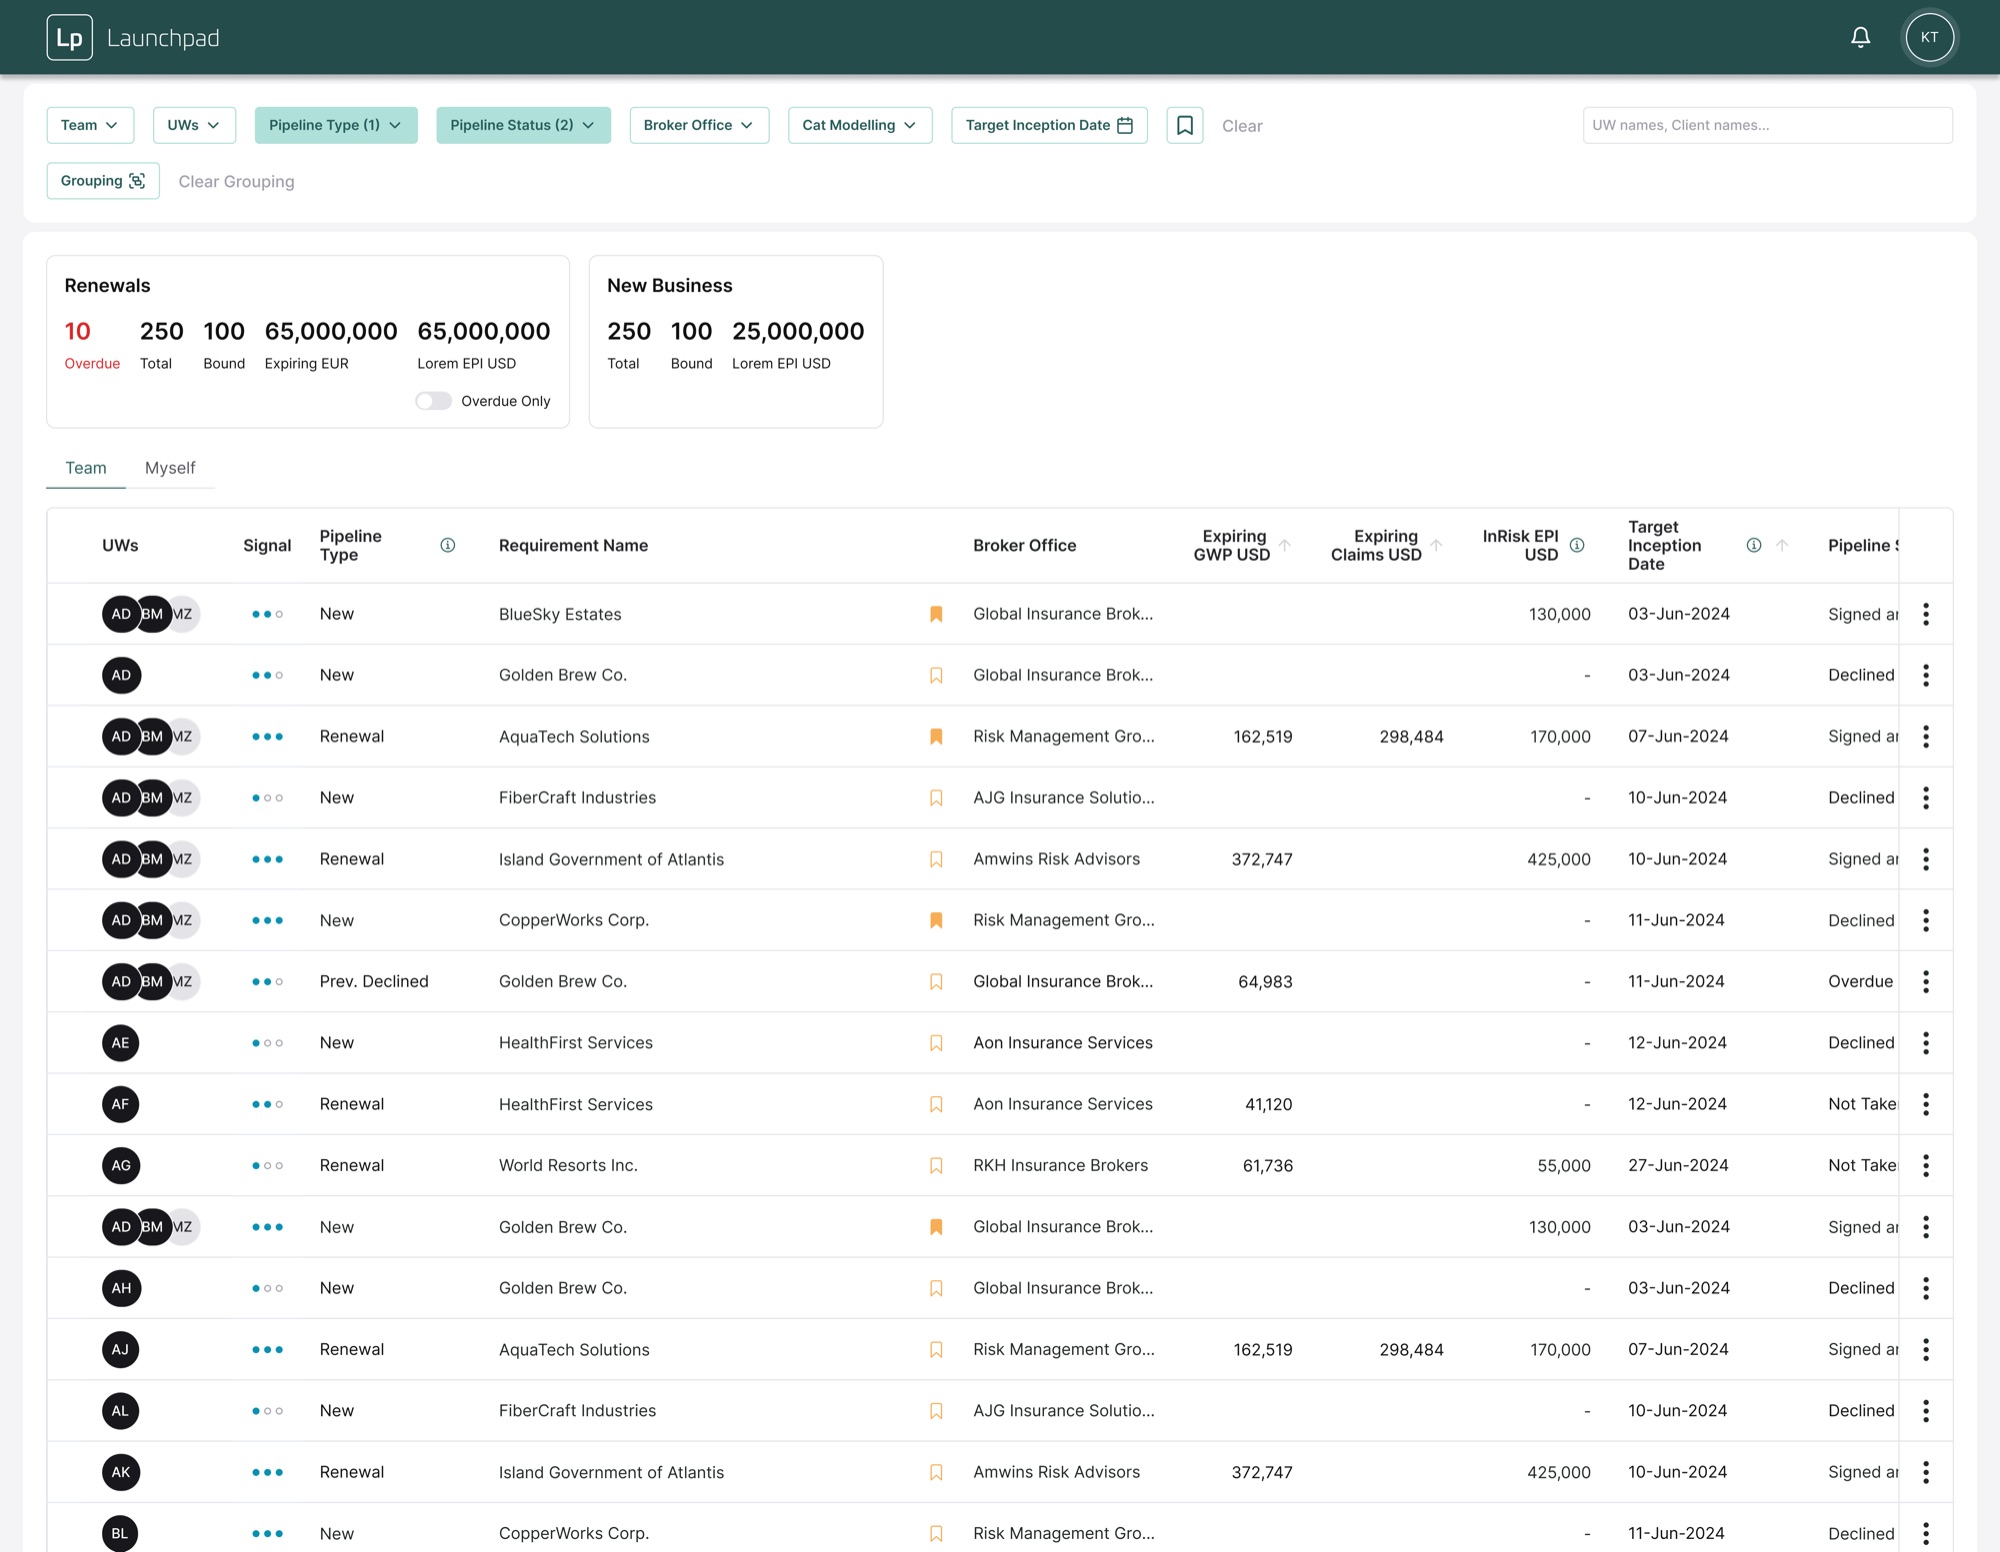The image size is (2000, 1552).
Task: Show the Target Inception Date info icon
Action: pos(1753,545)
